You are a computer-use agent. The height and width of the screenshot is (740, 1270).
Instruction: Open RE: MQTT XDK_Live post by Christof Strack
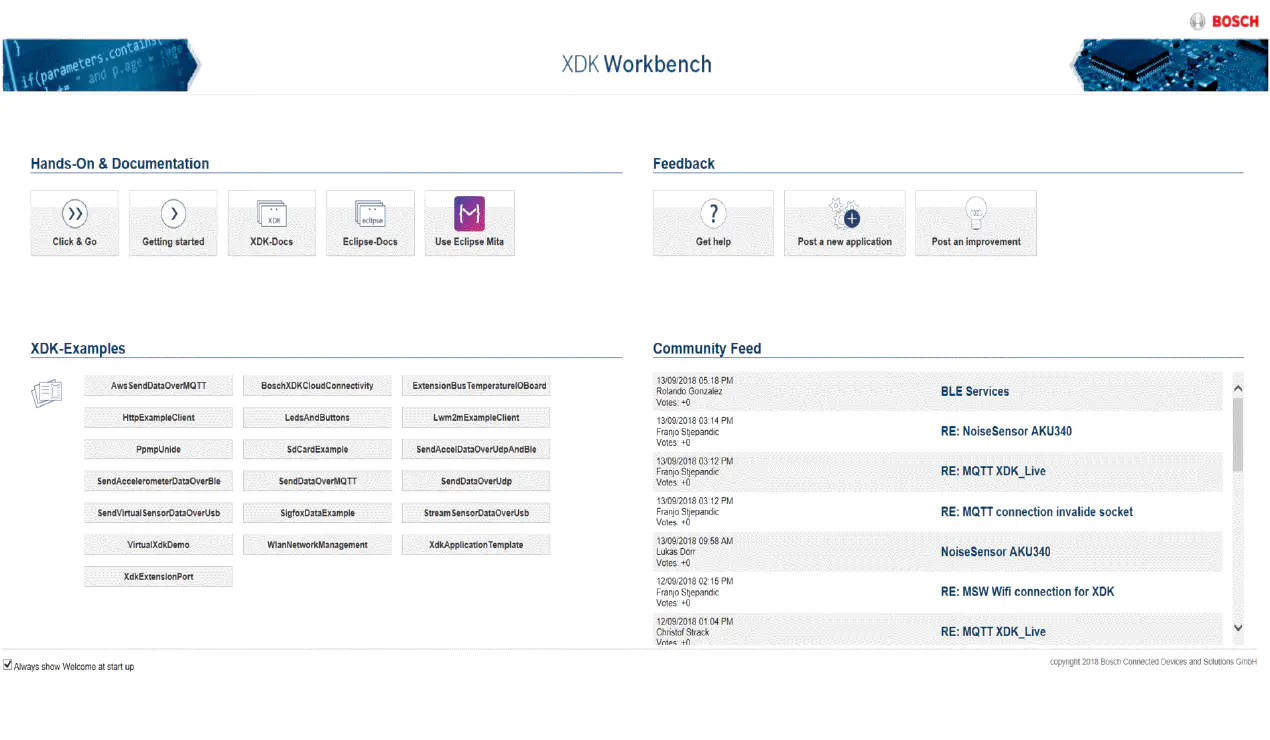pyautogui.click(x=993, y=632)
